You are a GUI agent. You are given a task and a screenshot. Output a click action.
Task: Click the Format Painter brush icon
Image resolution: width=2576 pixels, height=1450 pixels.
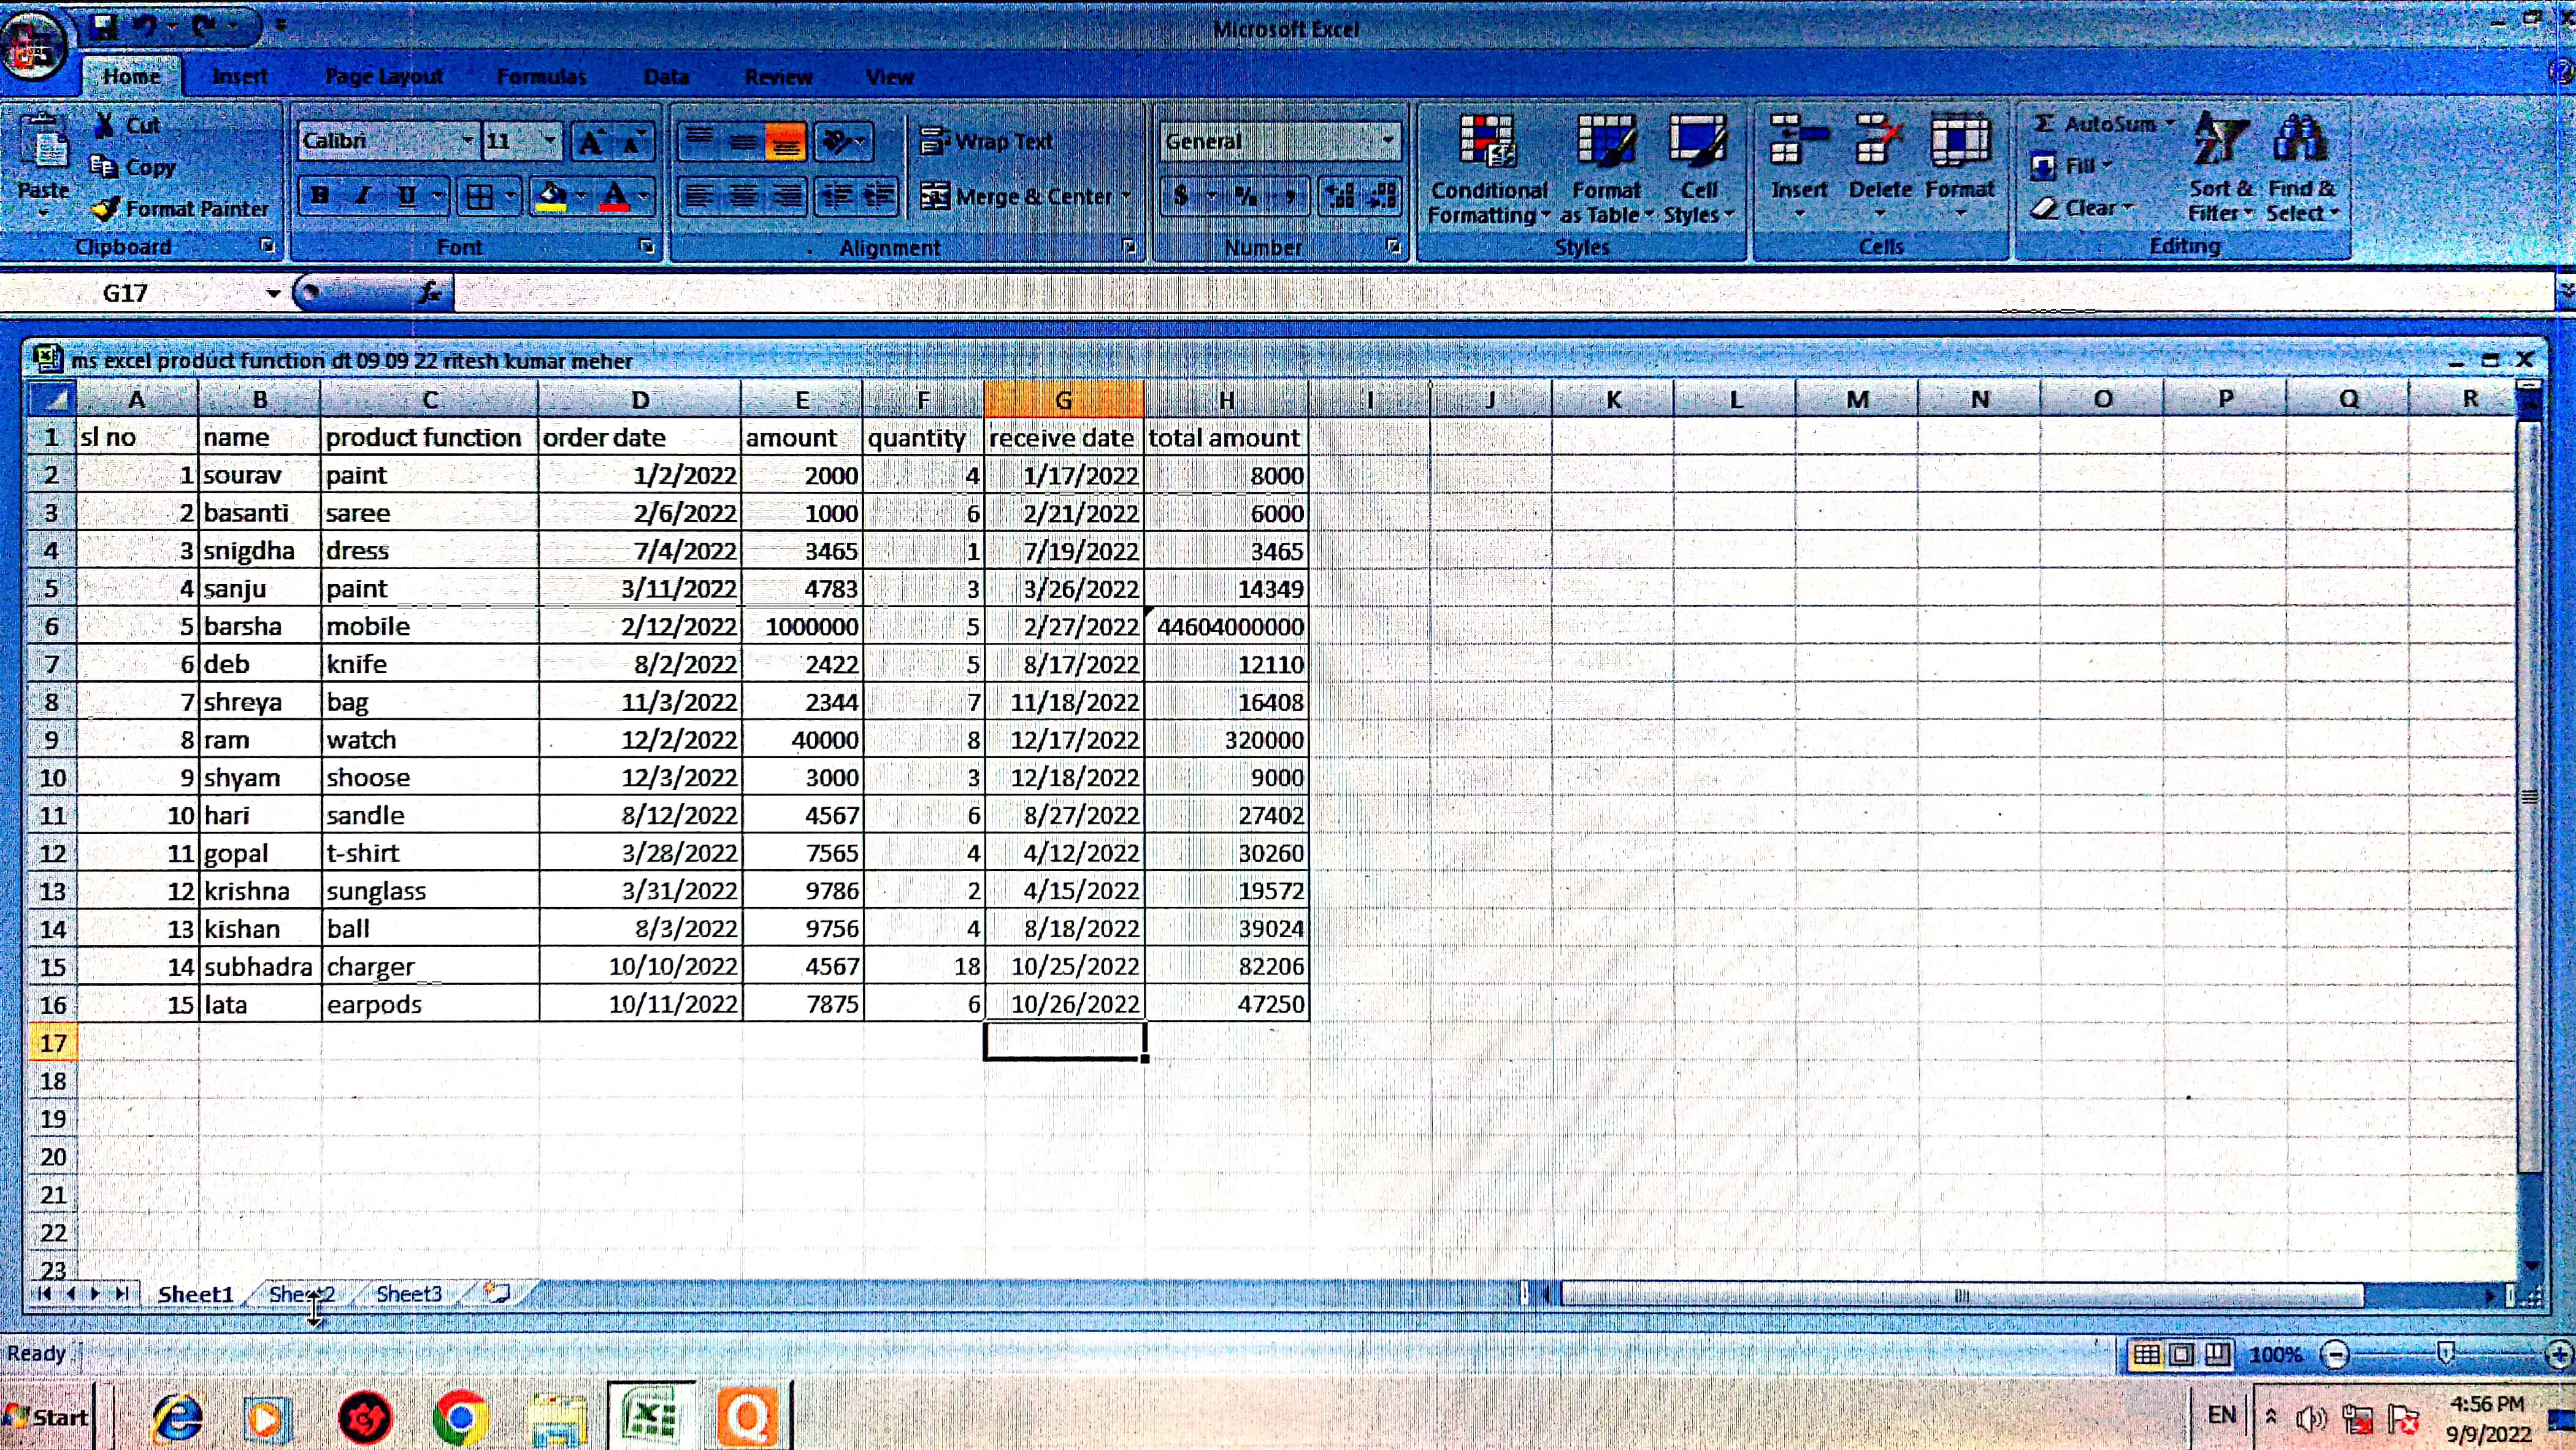(105, 209)
